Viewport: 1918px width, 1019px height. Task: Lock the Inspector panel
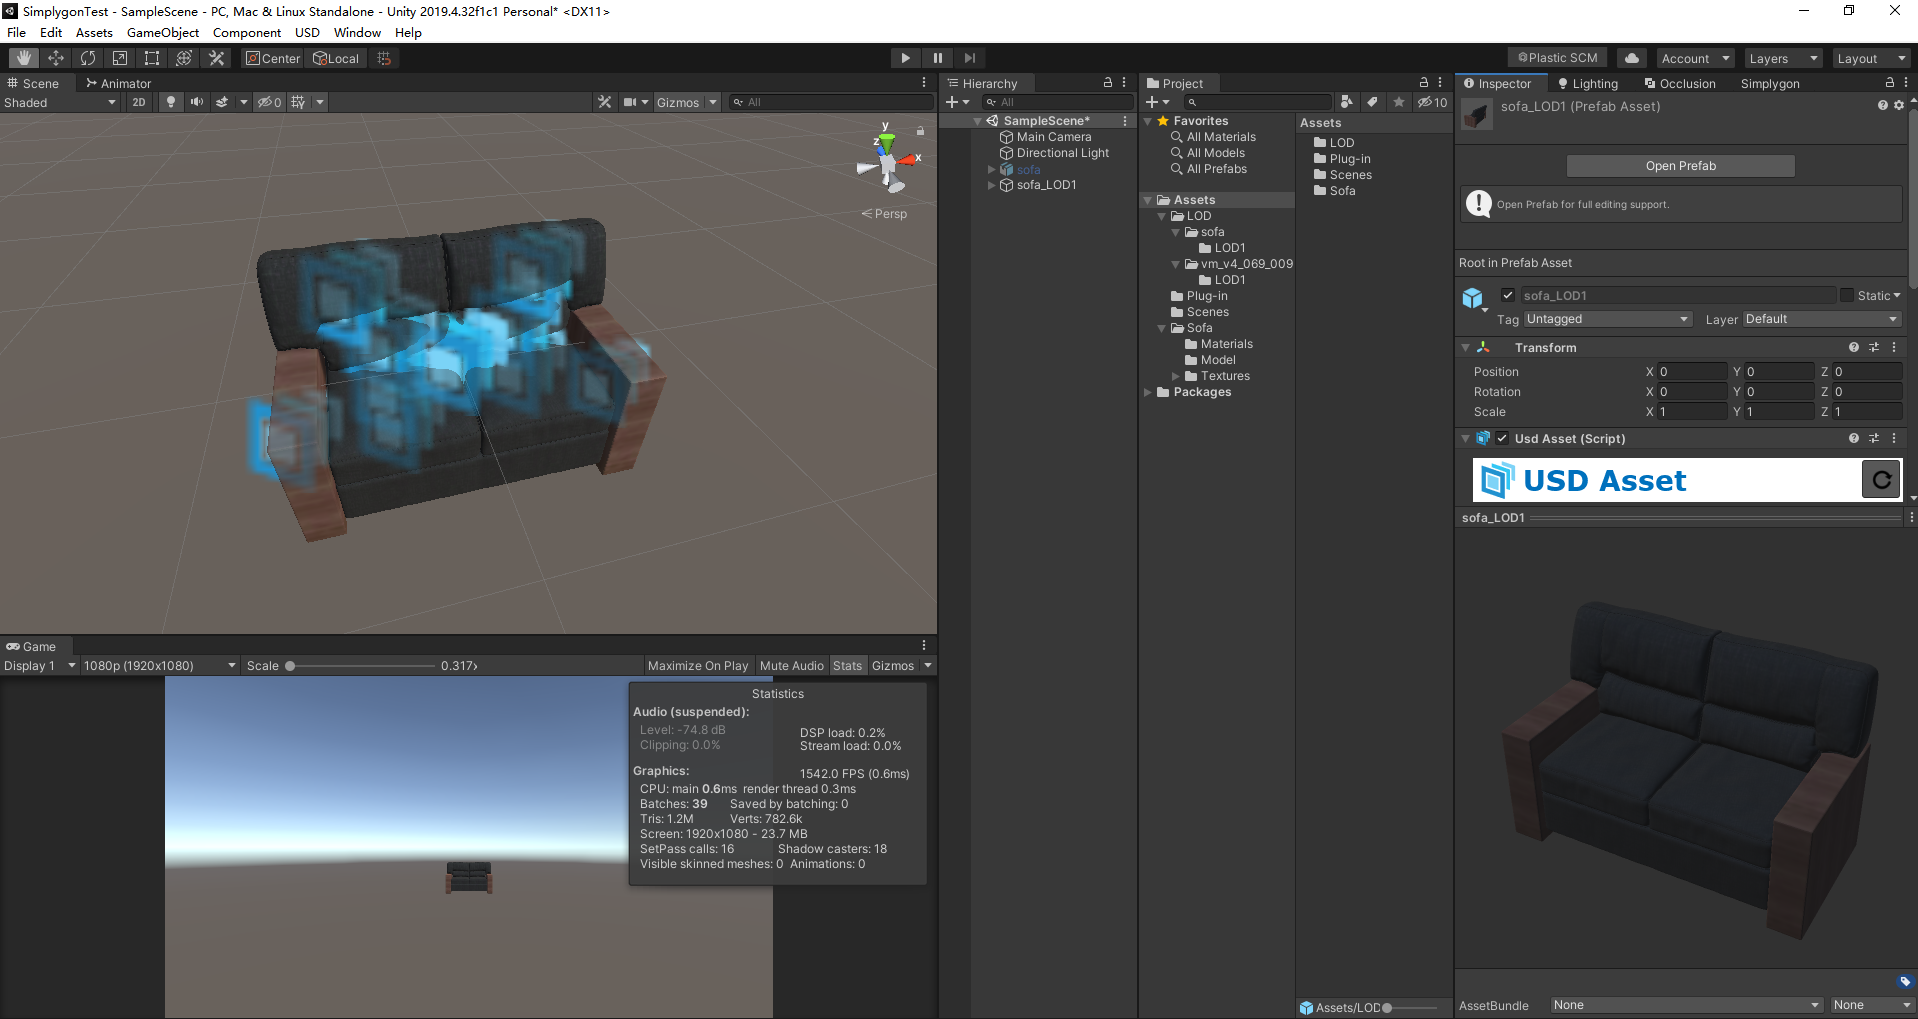coord(1890,83)
